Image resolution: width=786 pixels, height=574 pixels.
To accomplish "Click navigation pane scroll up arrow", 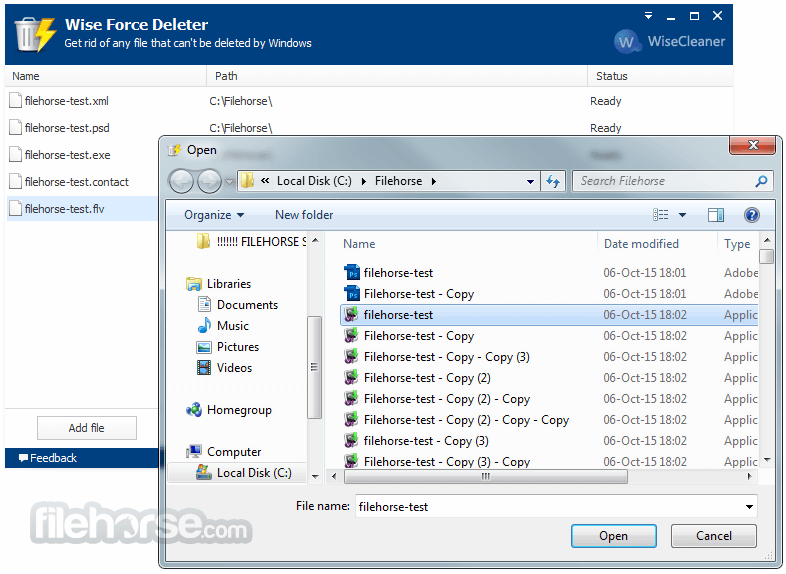I will pos(315,241).
